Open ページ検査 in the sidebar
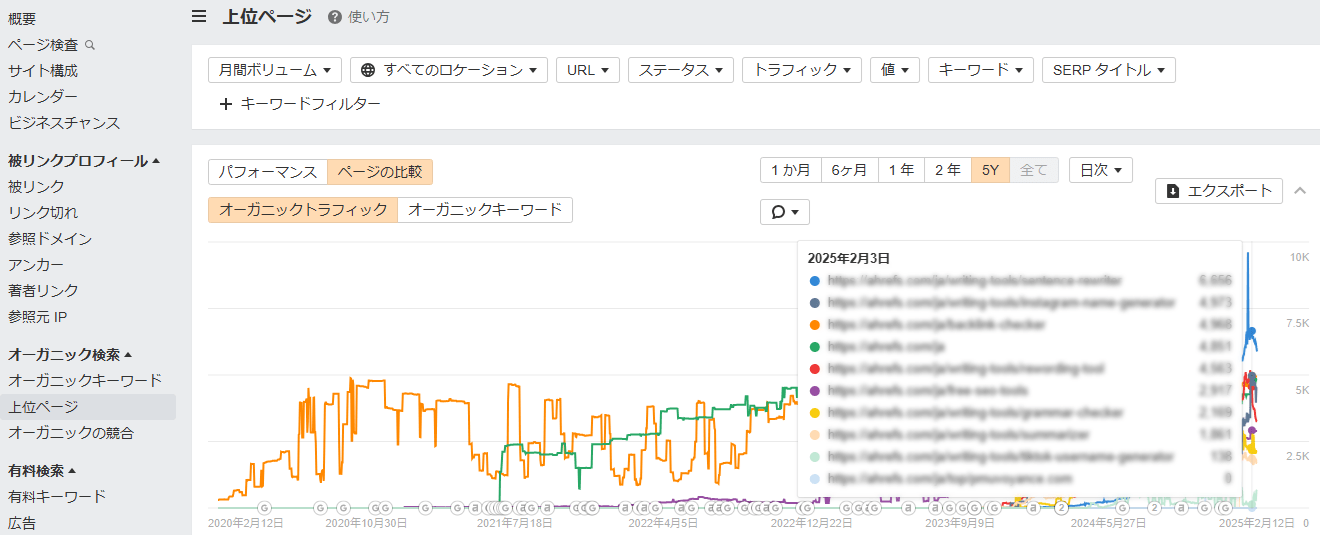 pos(44,45)
